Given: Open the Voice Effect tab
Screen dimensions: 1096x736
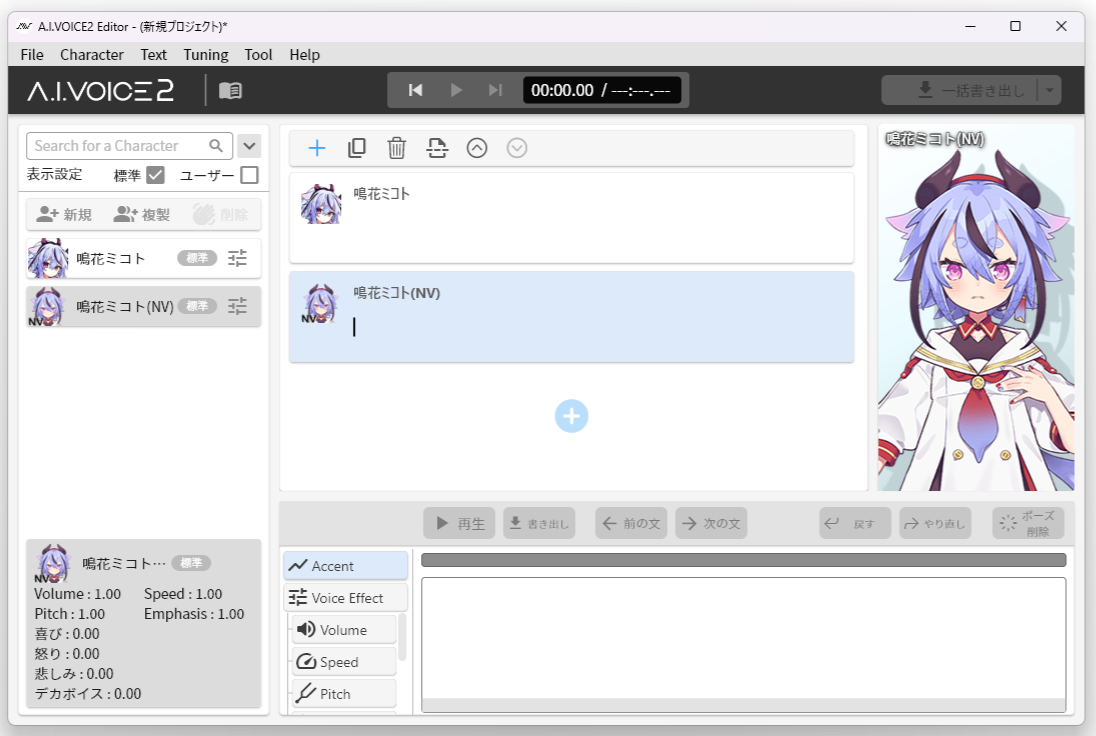Looking at the screenshot, I should click(x=345, y=598).
